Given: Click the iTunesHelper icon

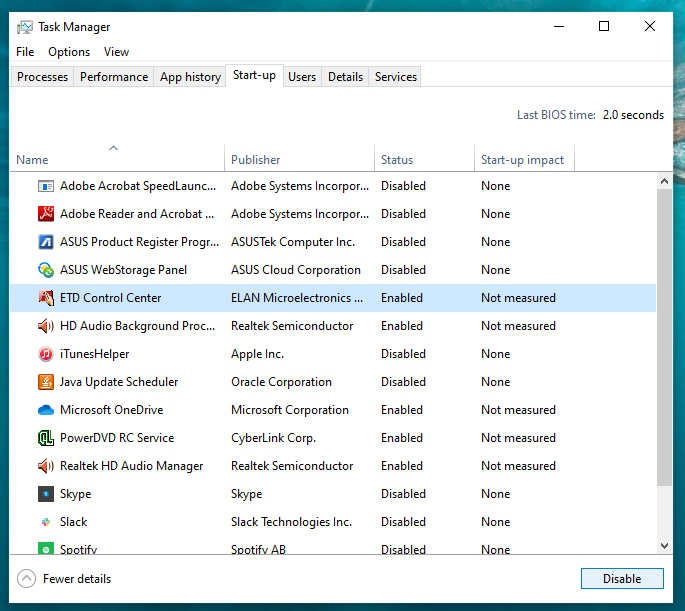Looking at the screenshot, I should (46, 354).
